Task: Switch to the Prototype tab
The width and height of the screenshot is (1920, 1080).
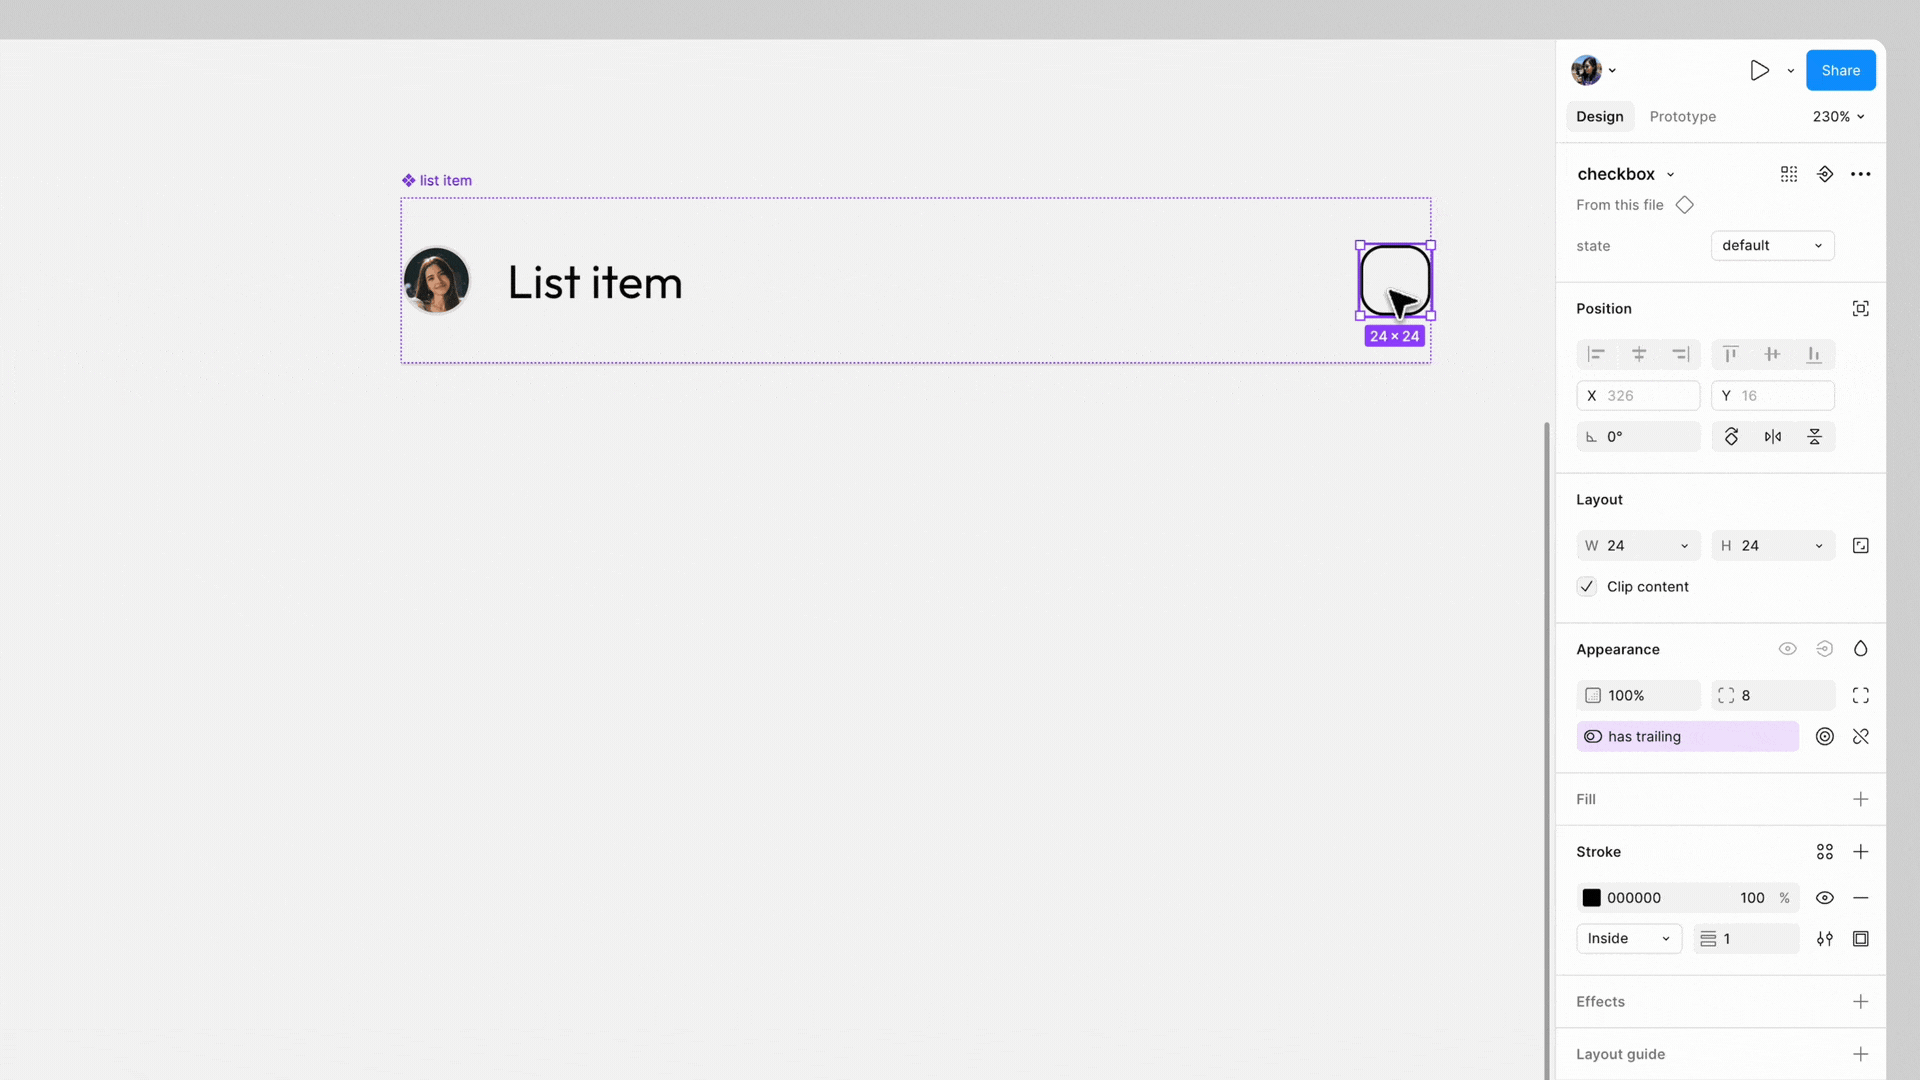Action: tap(1683, 117)
